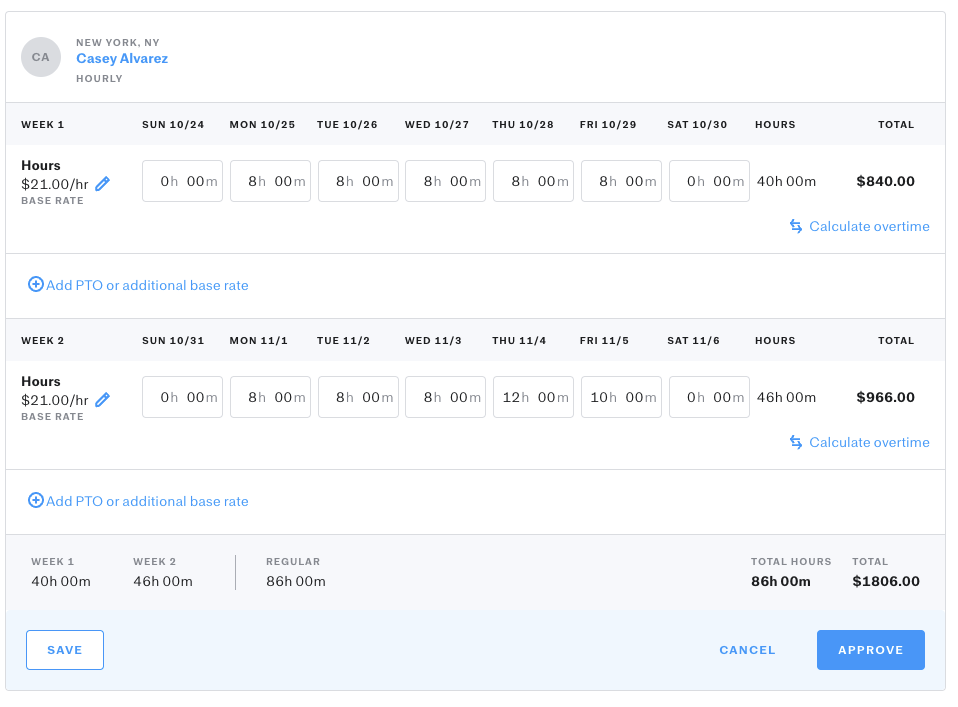Screen dimensions: 958x707
Task: Click Calculate overtime for Week 2
Action: [868, 442]
